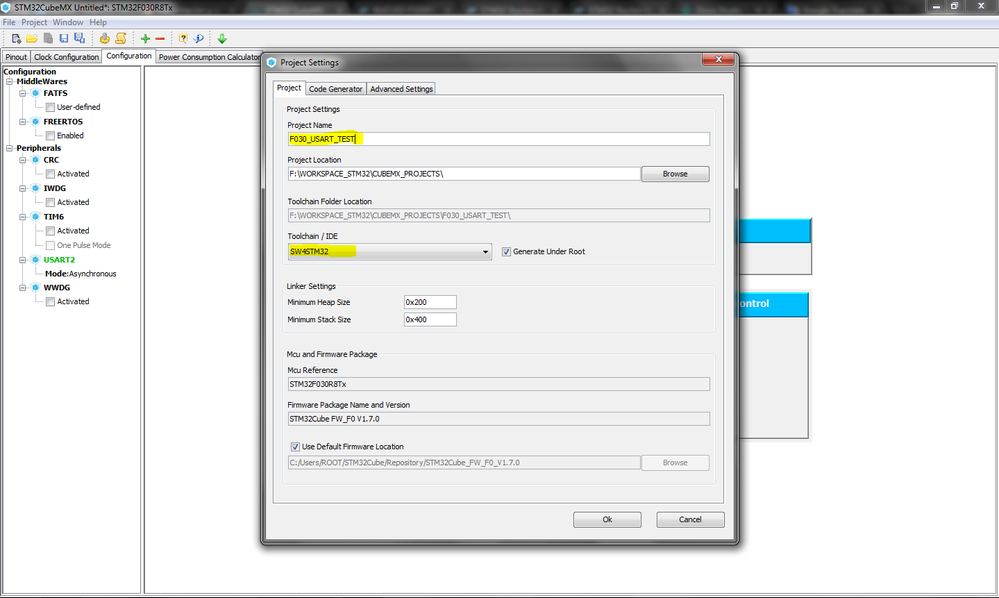Click the Cancel button

[690, 520]
